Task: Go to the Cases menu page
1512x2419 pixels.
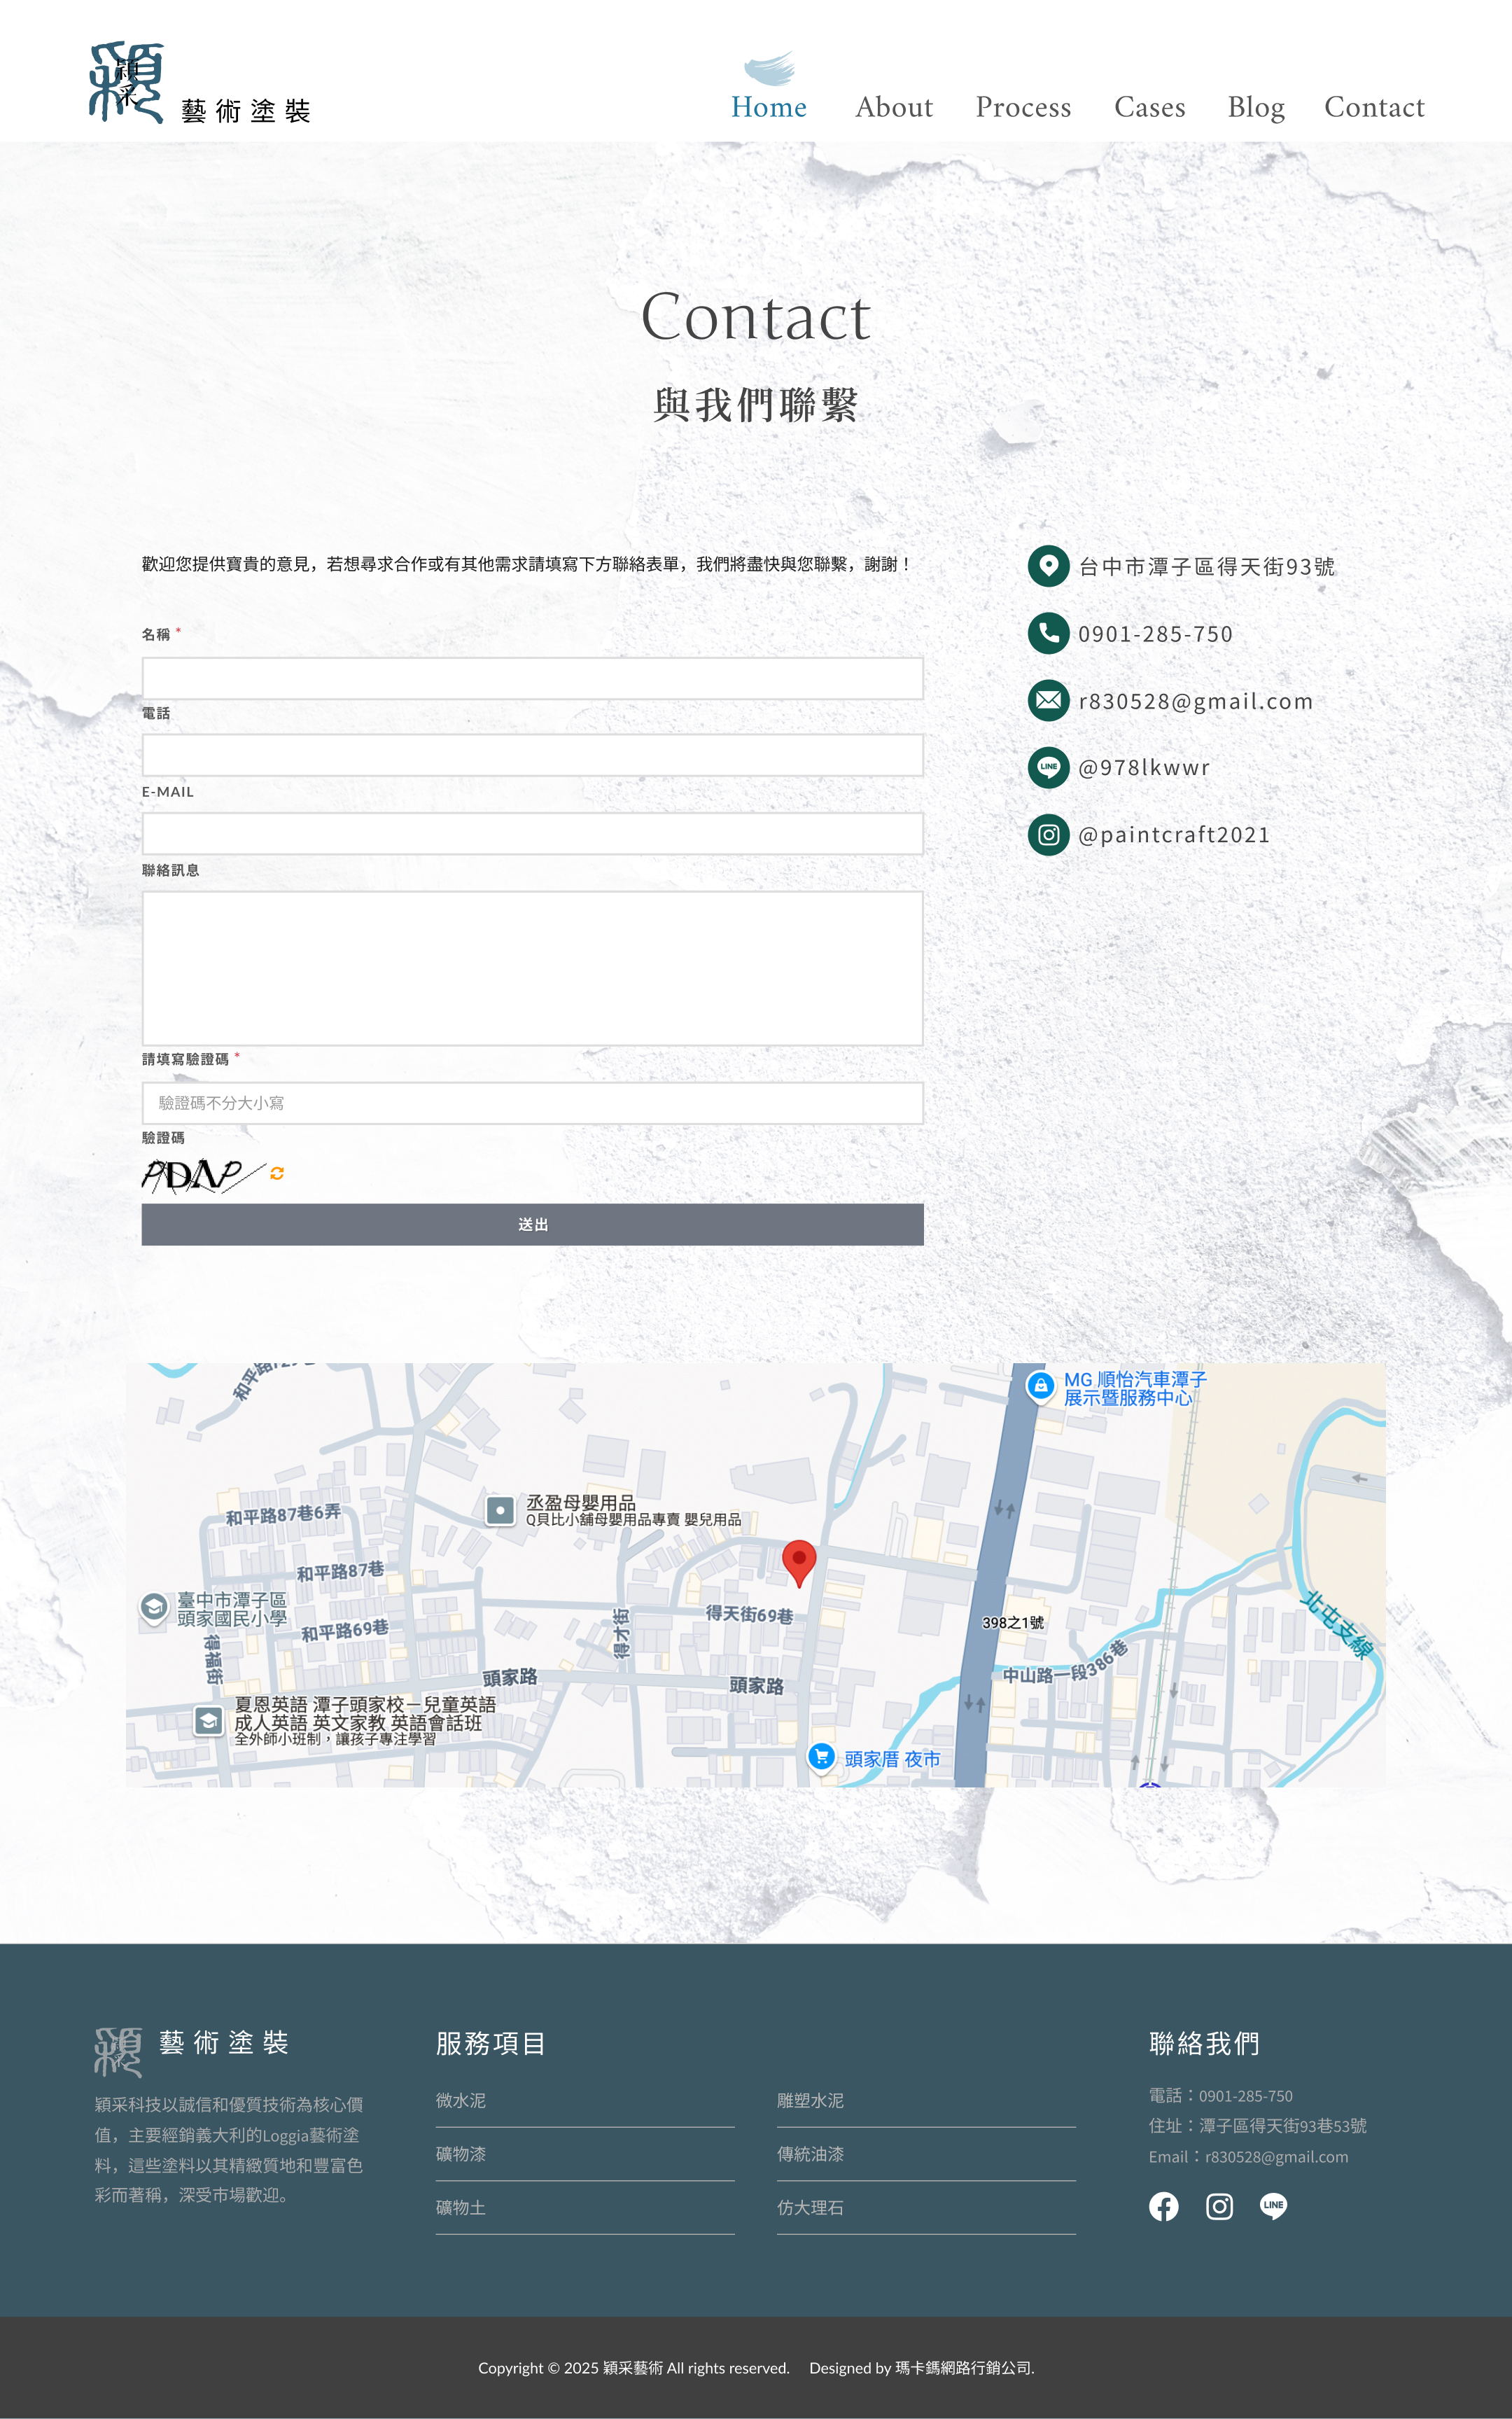Action: [x=1149, y=107]
